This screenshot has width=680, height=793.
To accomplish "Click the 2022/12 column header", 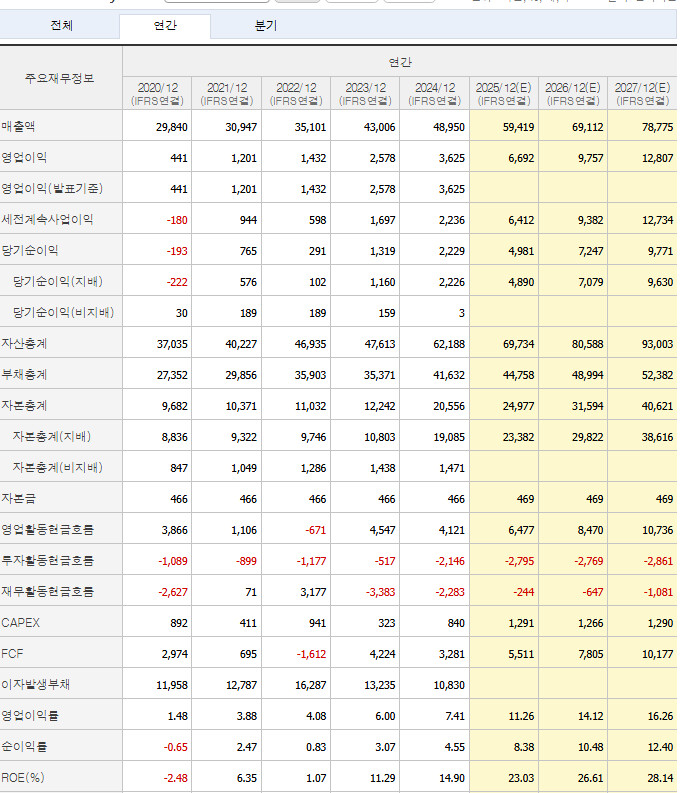I will [x=296, y=94].
